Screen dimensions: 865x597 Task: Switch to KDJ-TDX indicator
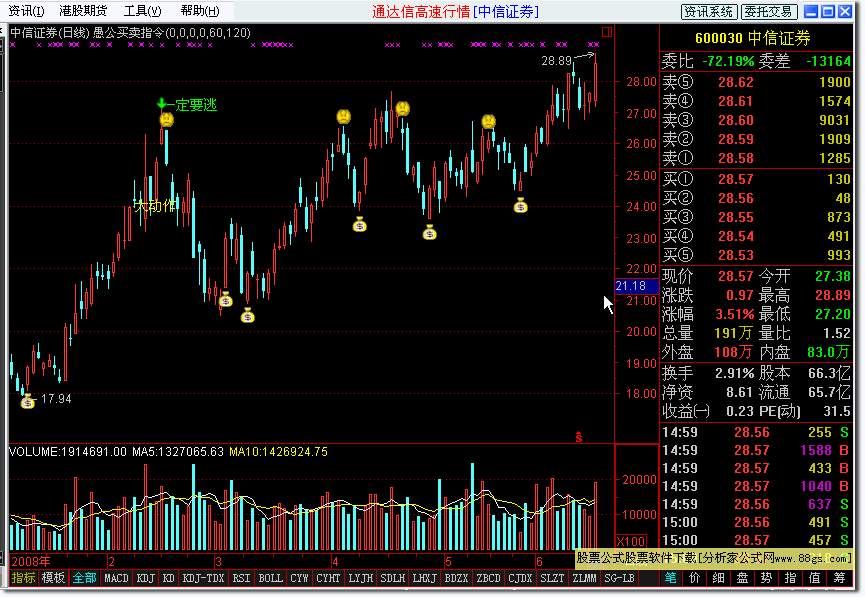tap(203, 578)
